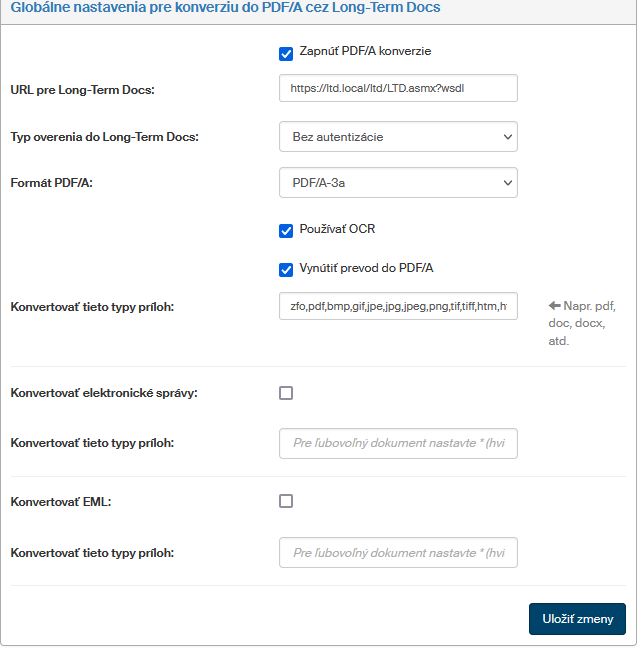This screenshot has height=658, width=637.
Task: Enable the Konvertovať elektronické správy checkbox
Action: tap(286, 393)
